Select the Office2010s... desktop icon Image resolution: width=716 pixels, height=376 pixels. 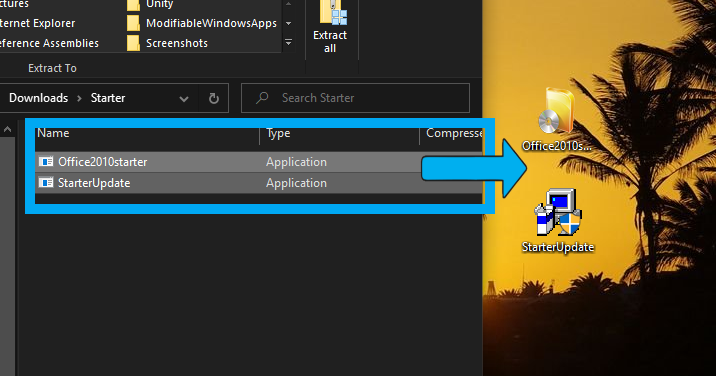pyautogui.click(x=557, y=120)
